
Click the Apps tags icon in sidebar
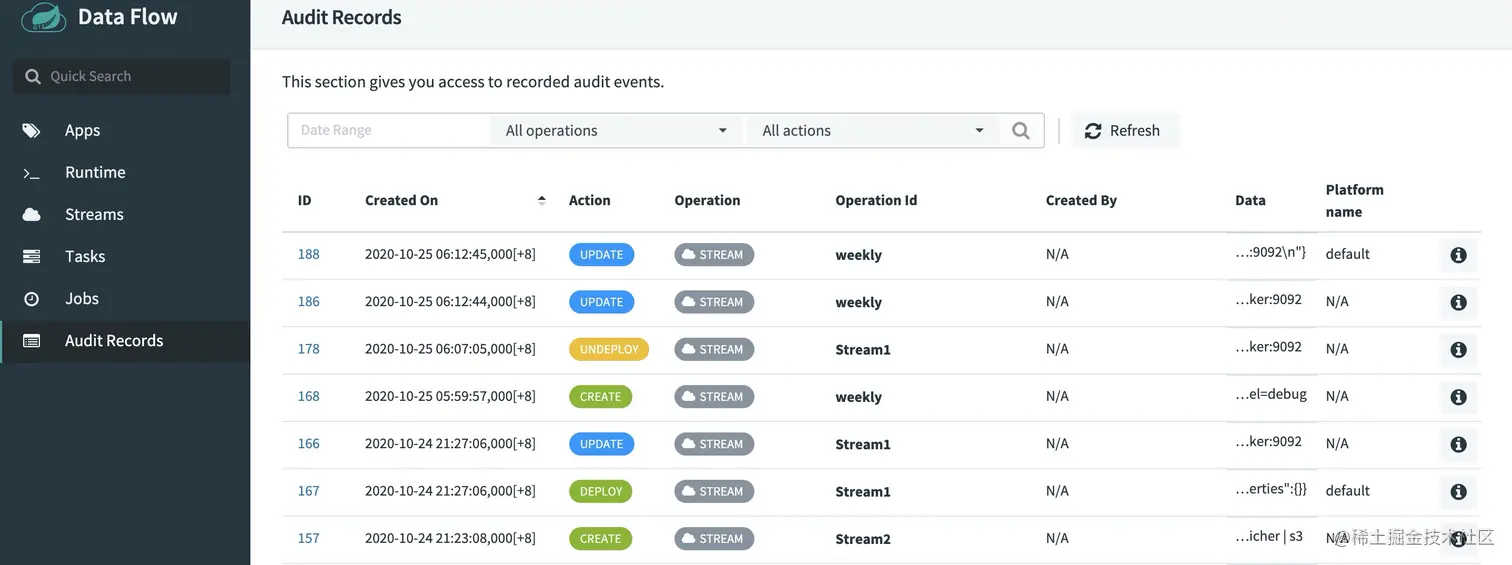tap(32, 130)
